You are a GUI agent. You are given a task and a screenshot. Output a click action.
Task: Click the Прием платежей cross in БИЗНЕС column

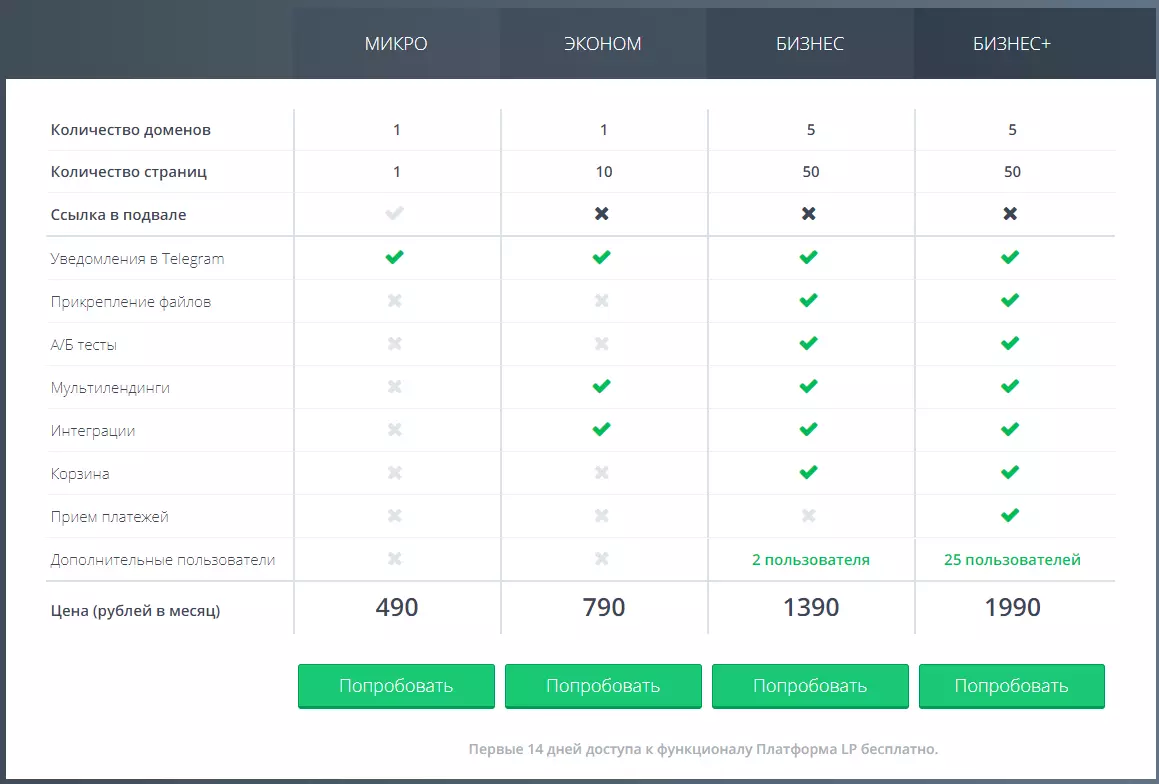pos(809,515)
